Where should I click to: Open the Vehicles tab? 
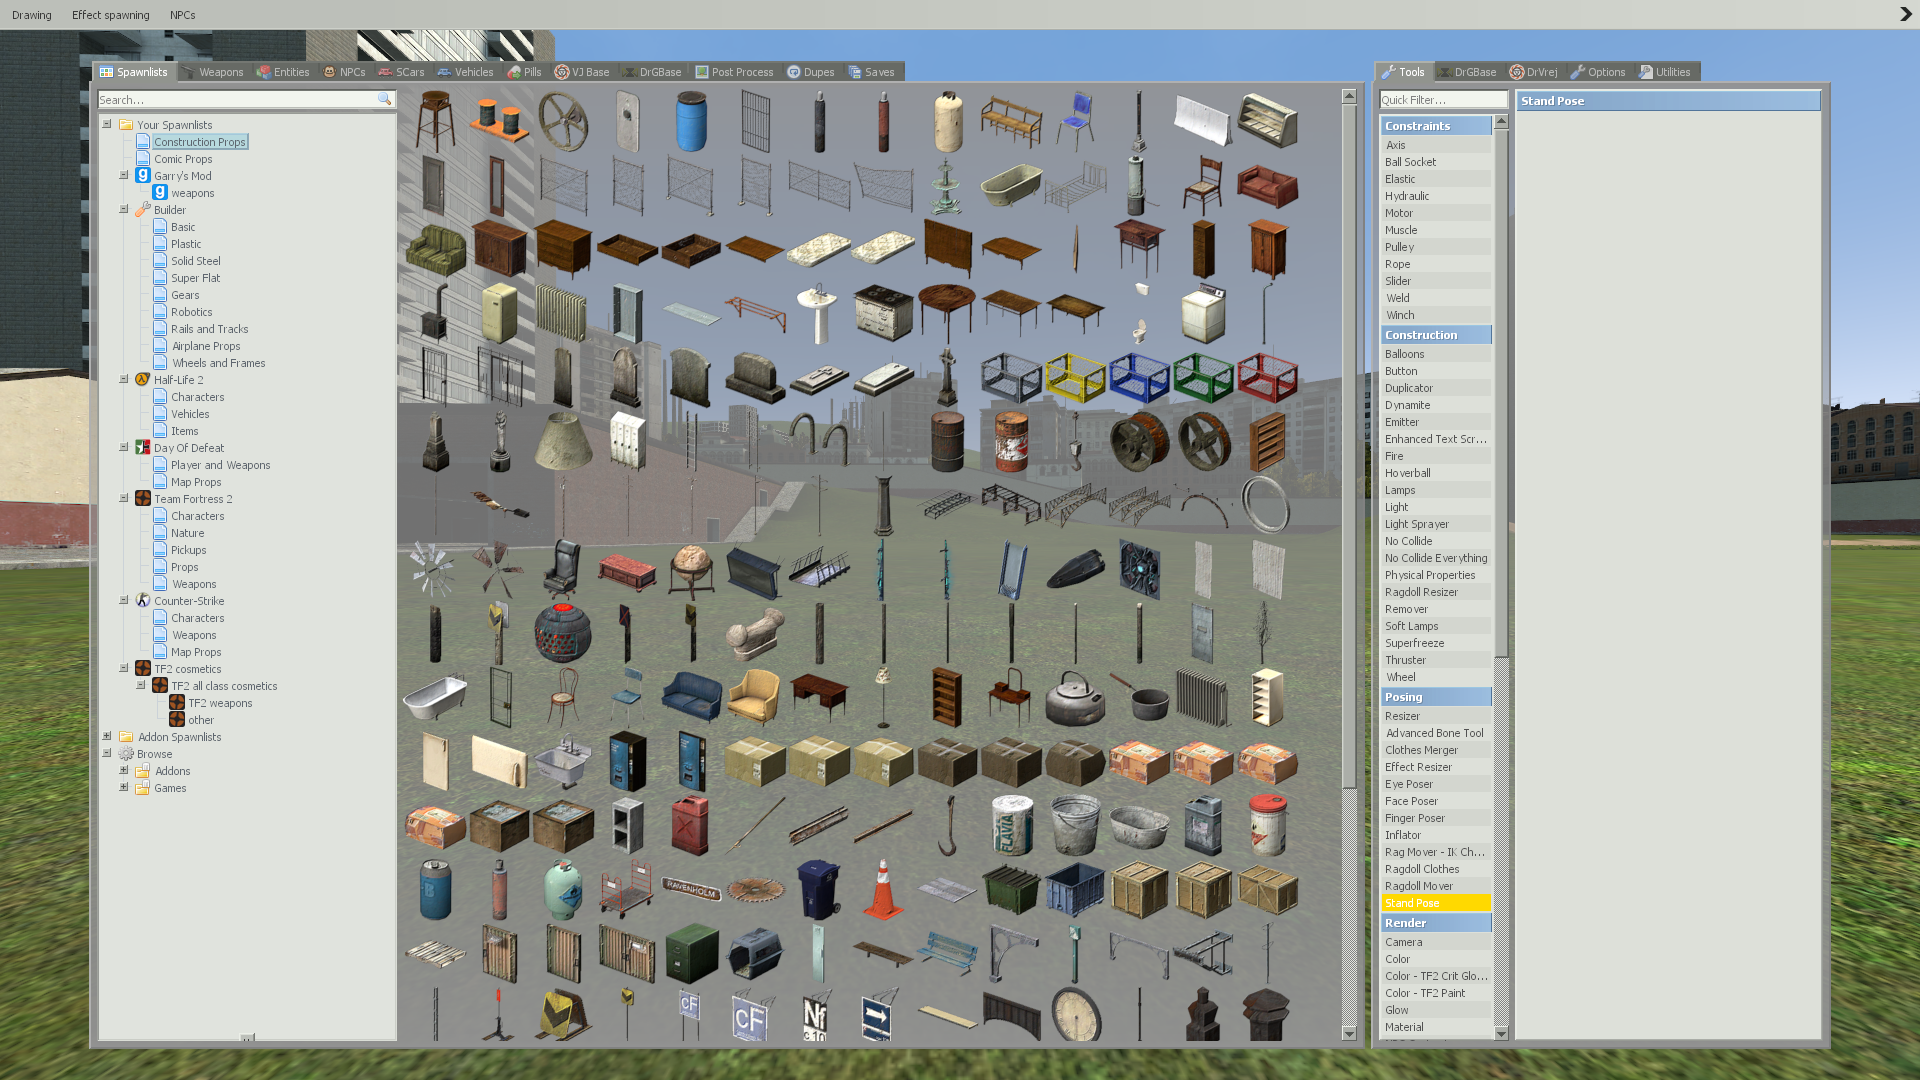point(465,72)
